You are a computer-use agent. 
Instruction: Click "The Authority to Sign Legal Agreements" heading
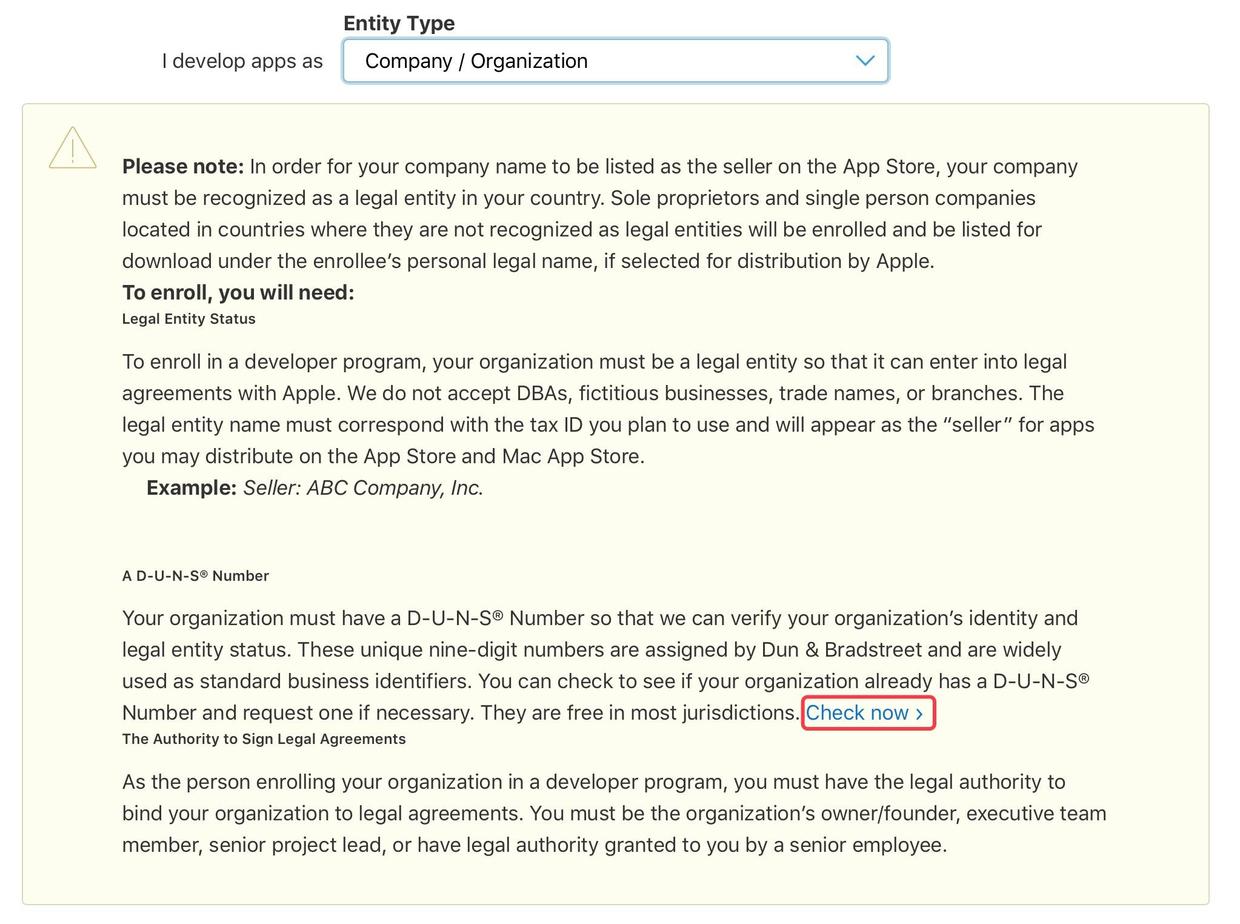tap(264, 739)
